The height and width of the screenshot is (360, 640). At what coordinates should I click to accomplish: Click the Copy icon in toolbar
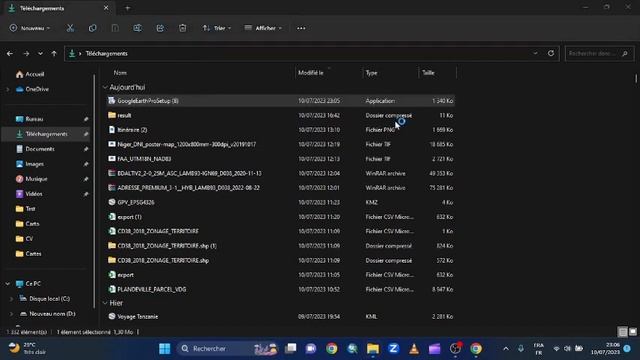click(93, 28)
